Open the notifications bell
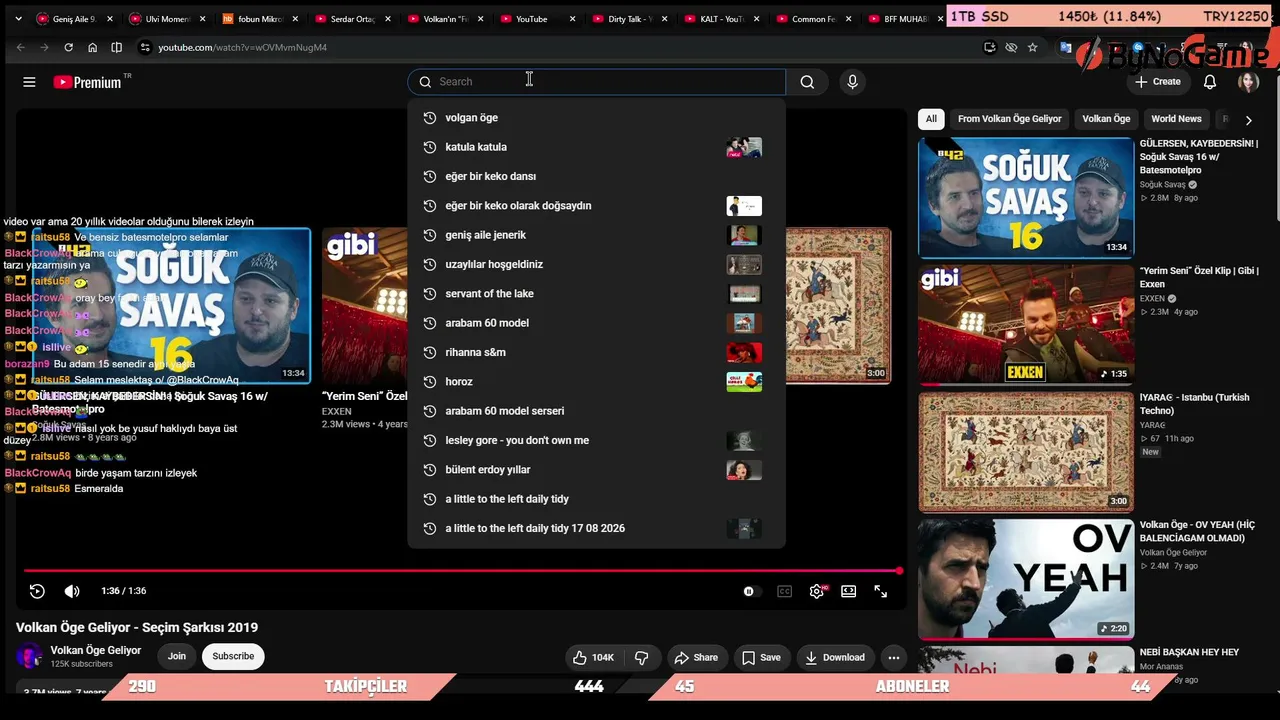This screenshot has height=720, width=1280. pyautogui.click(x=1210, y=82)
